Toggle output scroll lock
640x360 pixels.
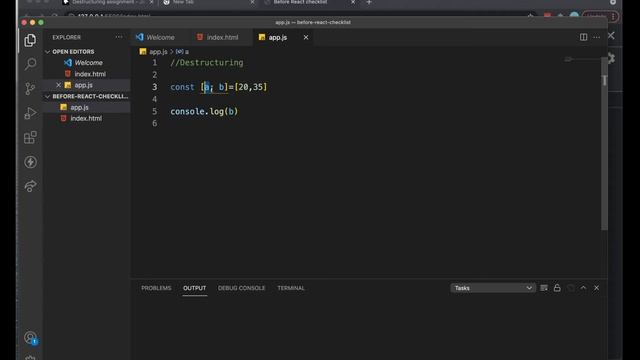557,288
